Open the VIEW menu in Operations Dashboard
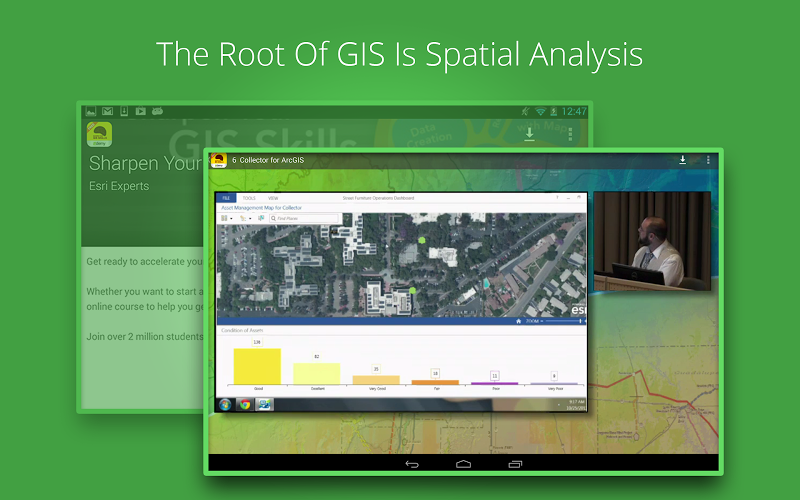800x500 pixels. 273,198
